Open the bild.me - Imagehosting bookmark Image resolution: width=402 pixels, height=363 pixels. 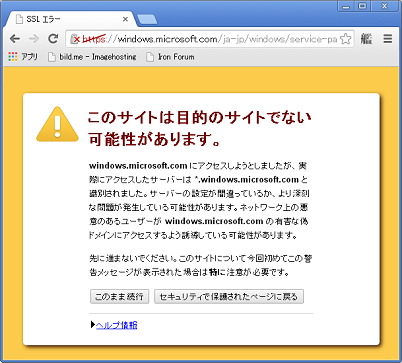coord(92,57)
